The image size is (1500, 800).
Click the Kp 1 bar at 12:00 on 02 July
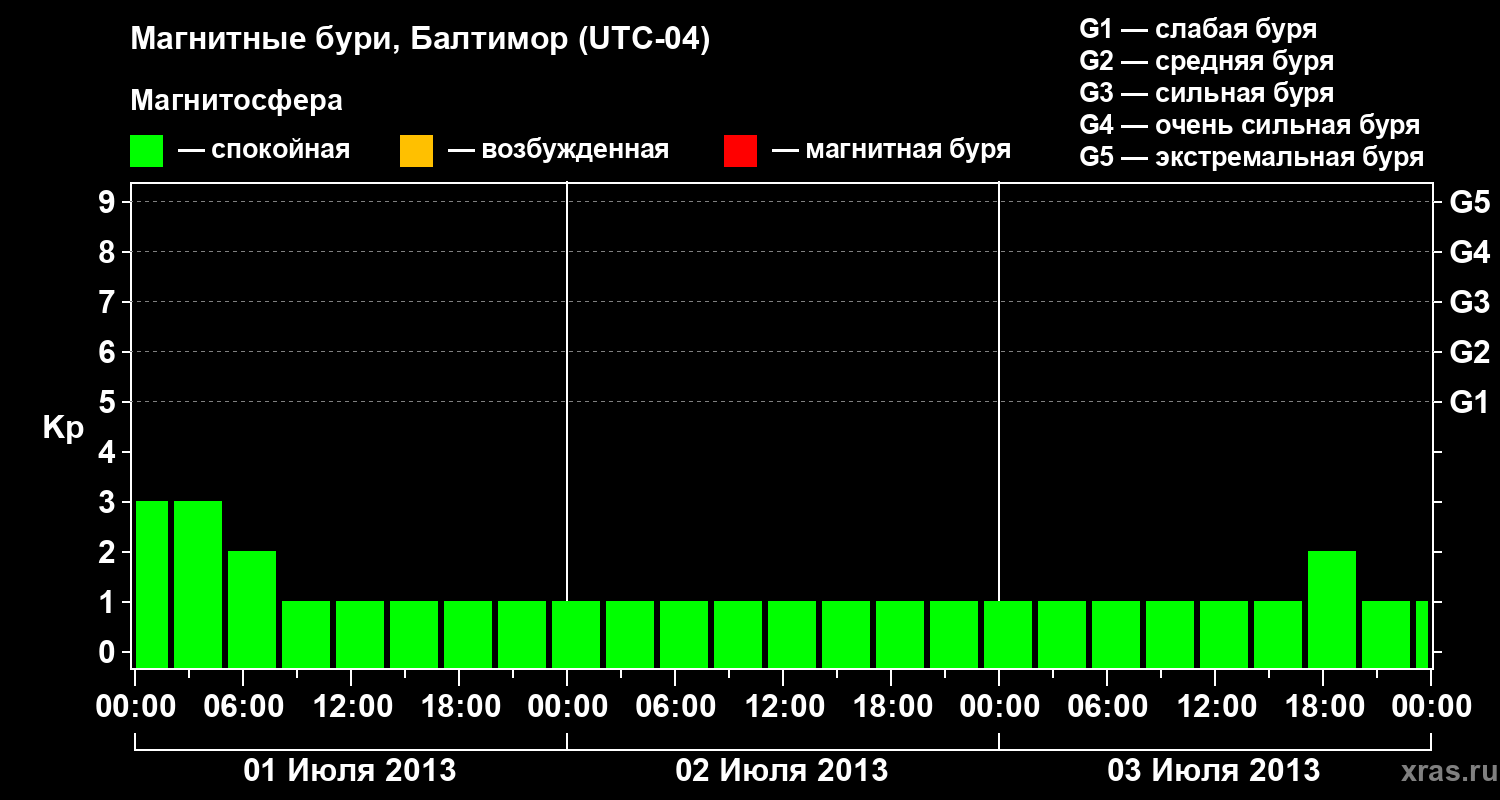pos(792,634)
